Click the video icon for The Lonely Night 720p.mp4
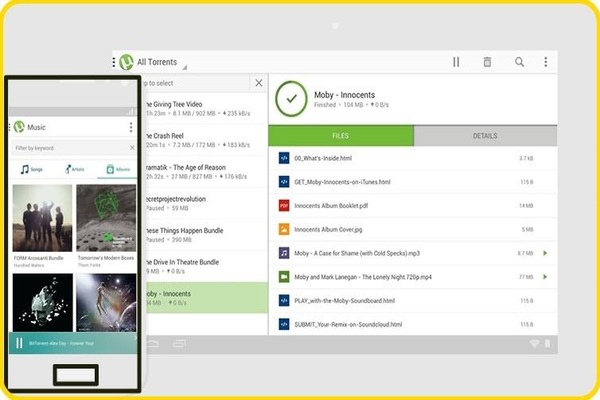600x400 pixels. pyautogui.click(x=284, y=277)
